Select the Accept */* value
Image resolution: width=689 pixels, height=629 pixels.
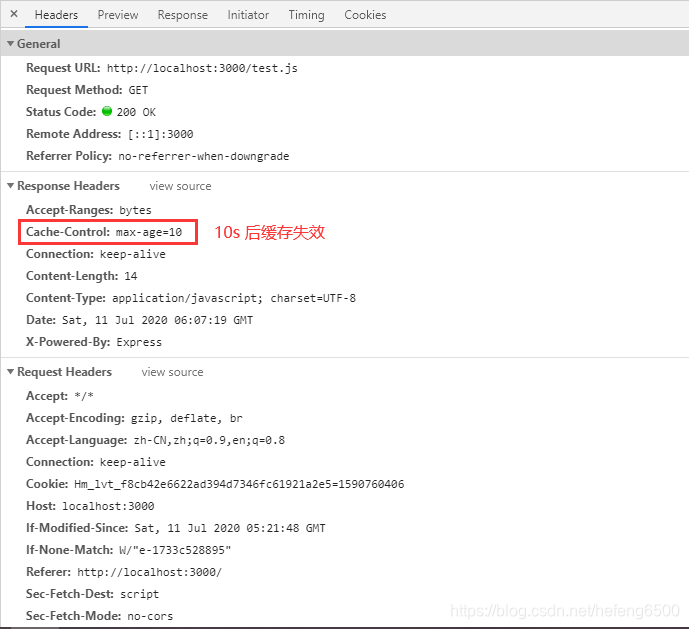point(84,396)
